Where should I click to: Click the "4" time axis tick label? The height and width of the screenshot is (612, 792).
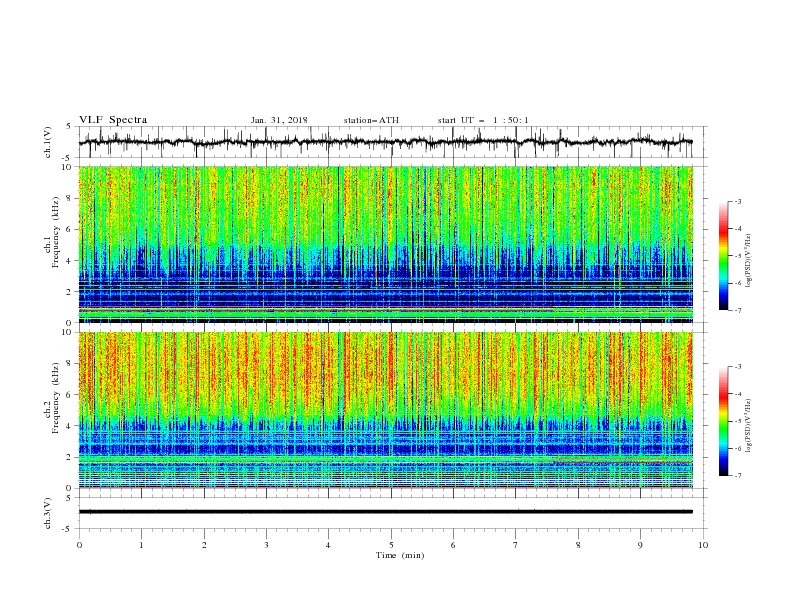[x=328, y=545]
